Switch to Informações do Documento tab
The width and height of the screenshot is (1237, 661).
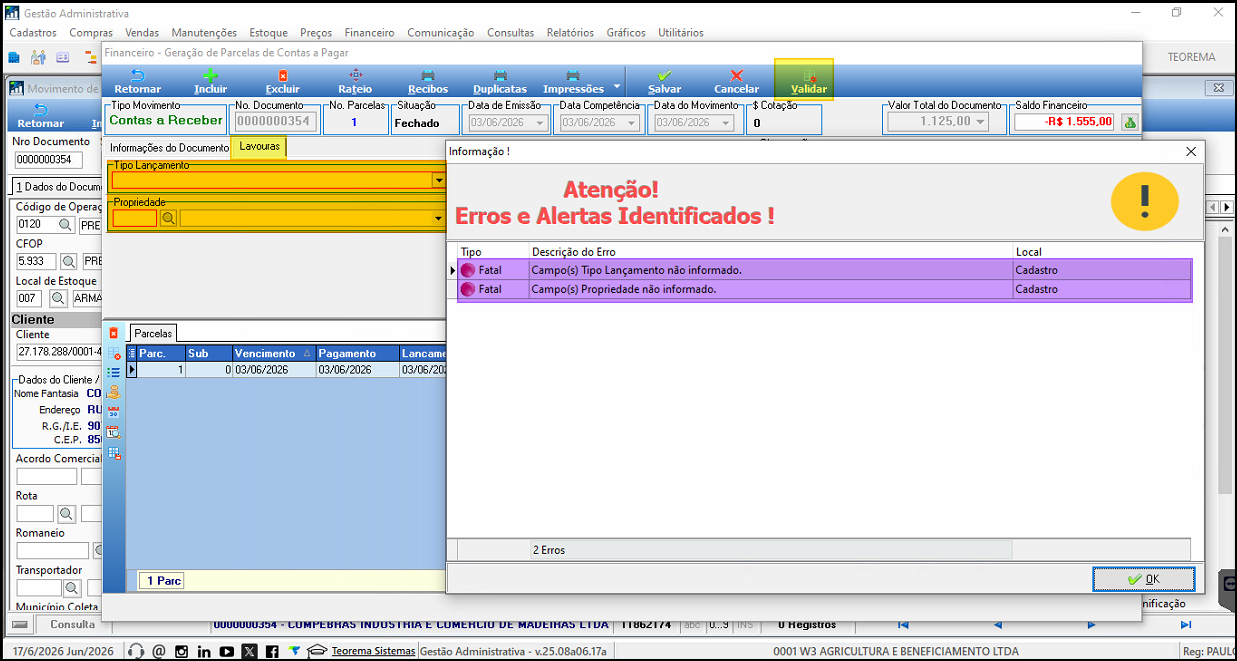pyautogui.click(x=169, y=148)
